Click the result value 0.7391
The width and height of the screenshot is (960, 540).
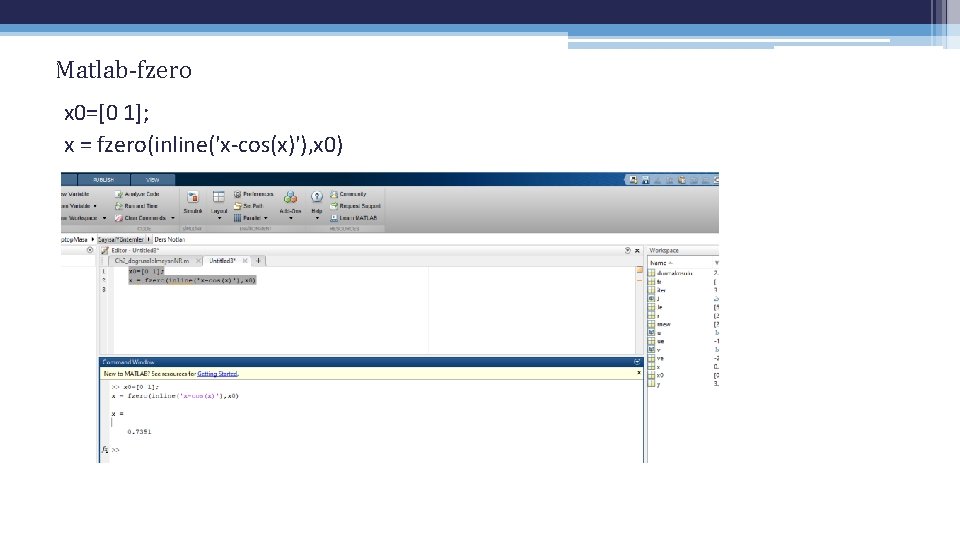tap(140, 432)
